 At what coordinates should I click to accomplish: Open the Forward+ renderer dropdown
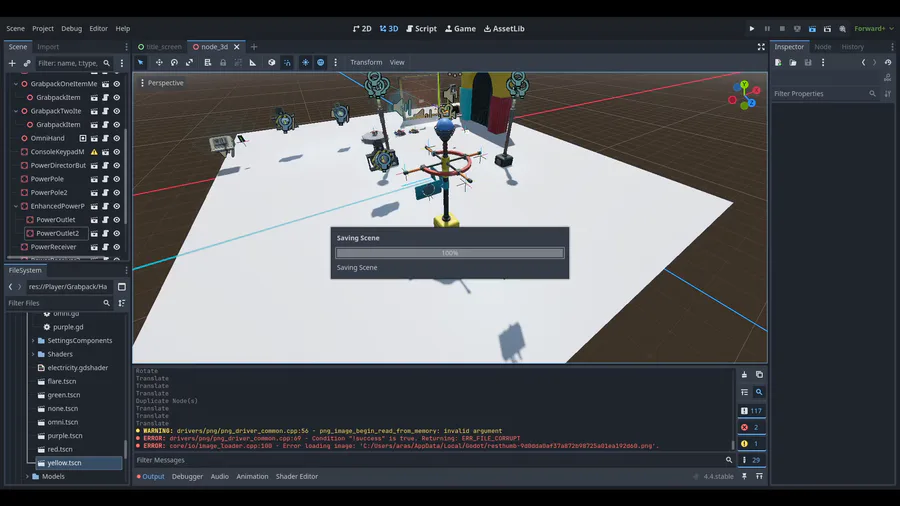point(874,29)
